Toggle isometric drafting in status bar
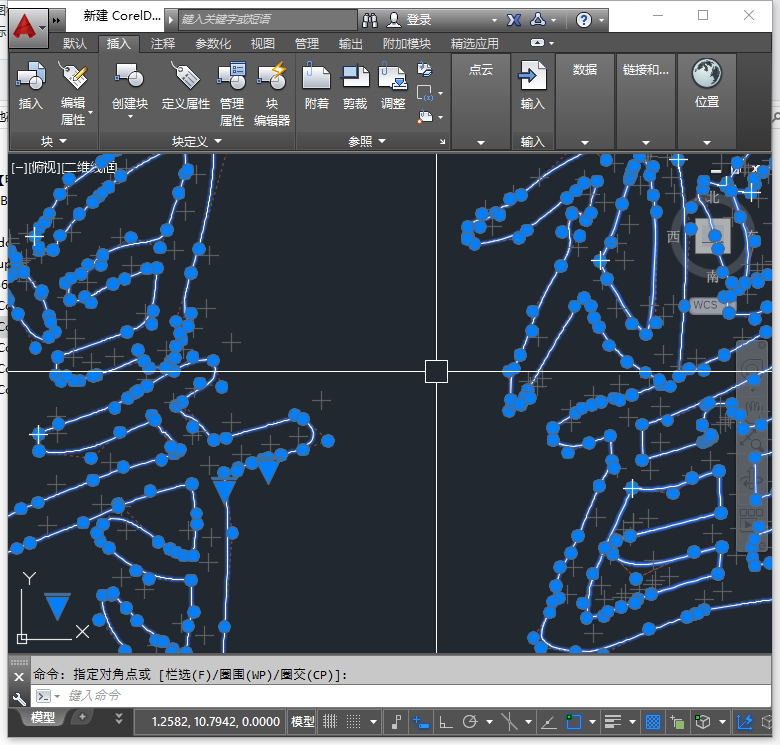 [509, 722]
